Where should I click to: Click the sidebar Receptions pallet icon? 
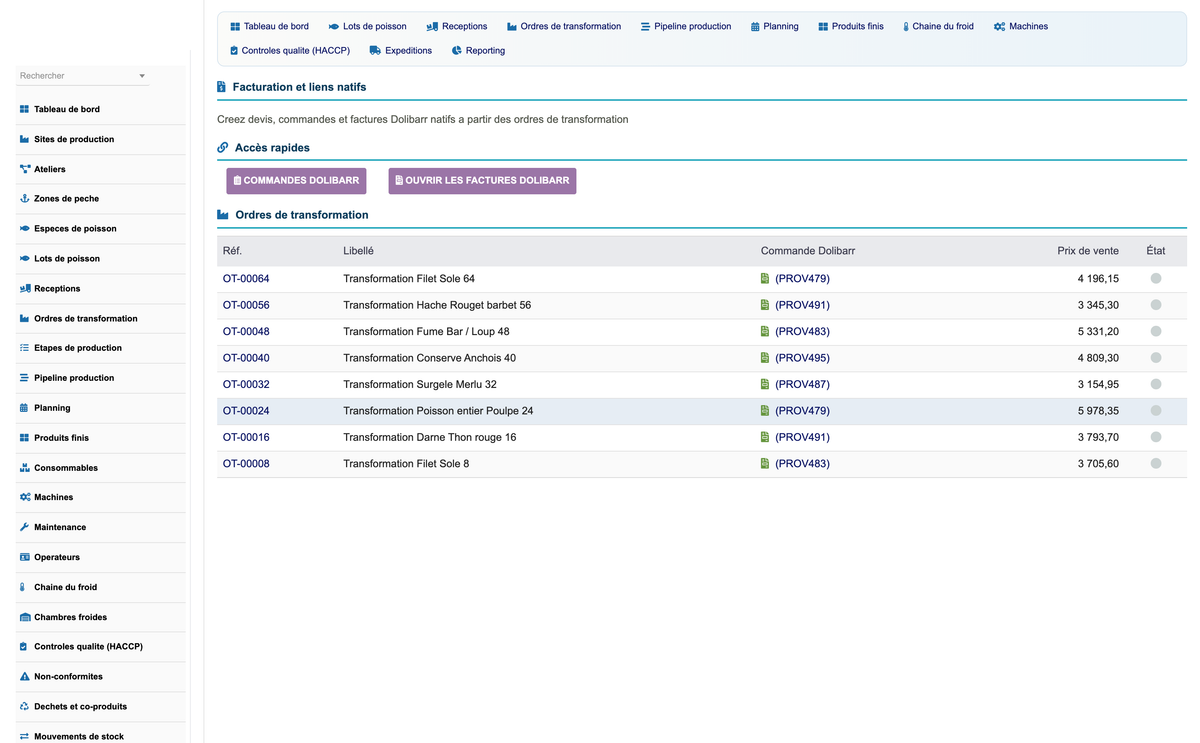click(24, 288)
